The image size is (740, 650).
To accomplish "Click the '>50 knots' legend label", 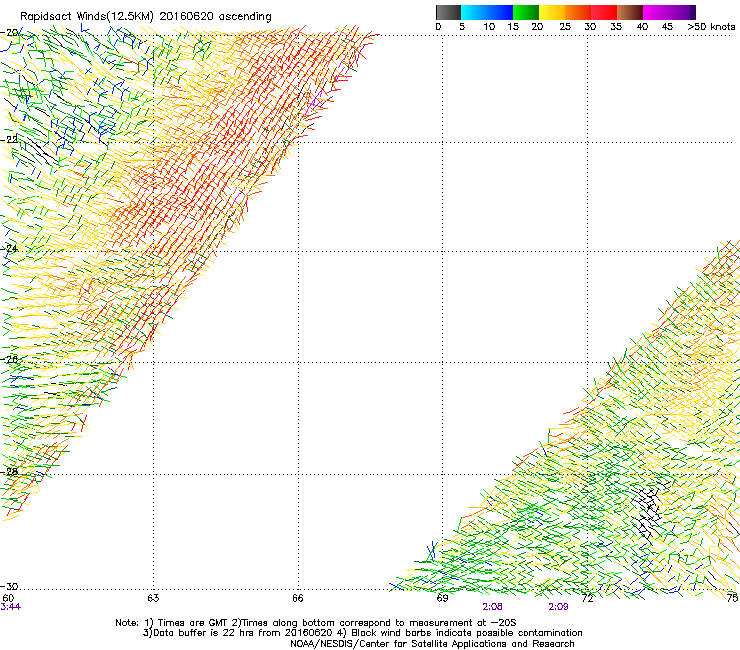I will click(711, 27).
